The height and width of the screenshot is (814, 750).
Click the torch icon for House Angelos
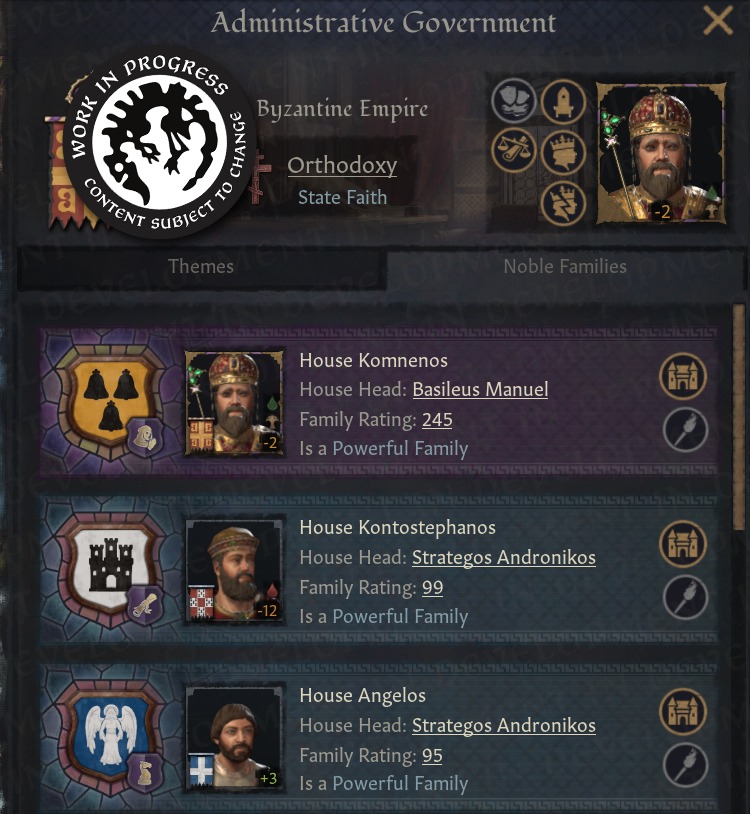686,766
